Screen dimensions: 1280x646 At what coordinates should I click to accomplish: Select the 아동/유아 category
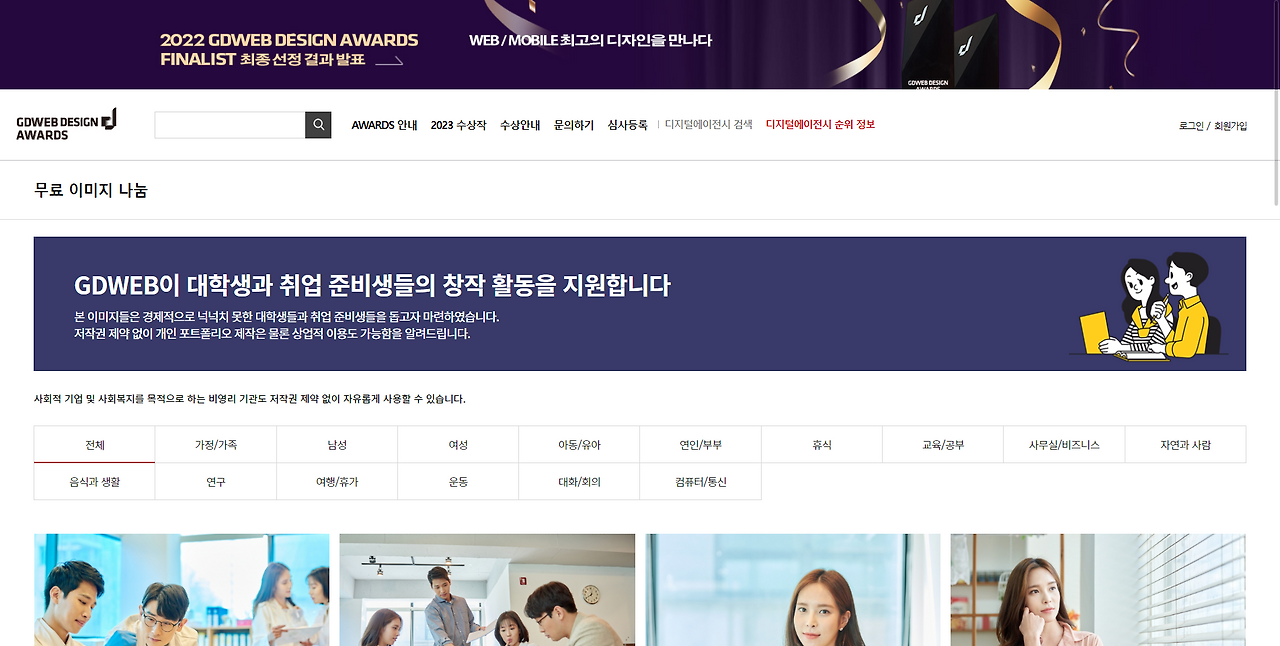[579, 444]
